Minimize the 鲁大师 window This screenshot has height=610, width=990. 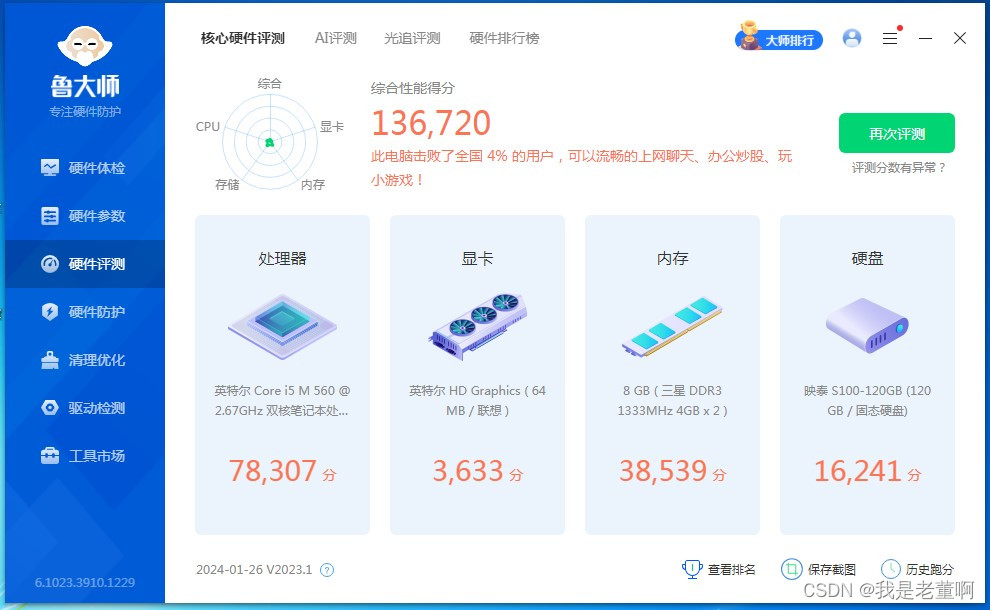926,39
